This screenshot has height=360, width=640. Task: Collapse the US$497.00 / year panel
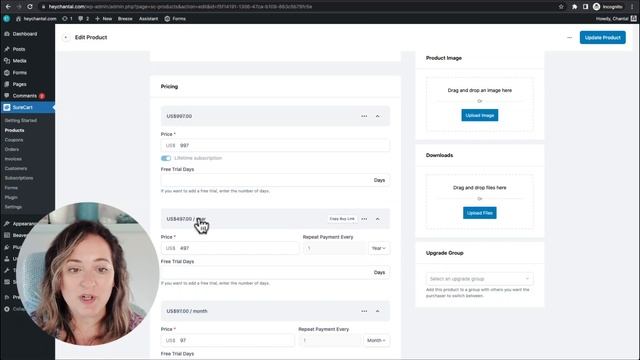coord(378,219)
